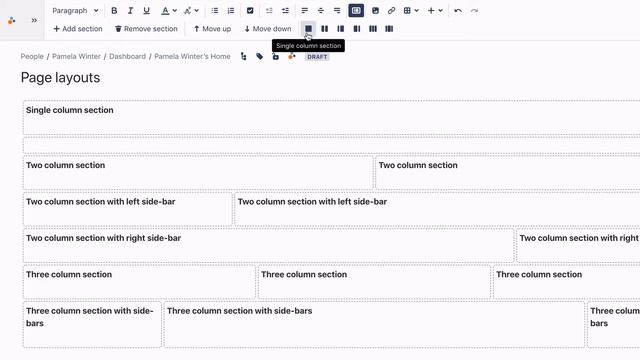
Task: Click the outdent icon
Action: tap(269, 11)
